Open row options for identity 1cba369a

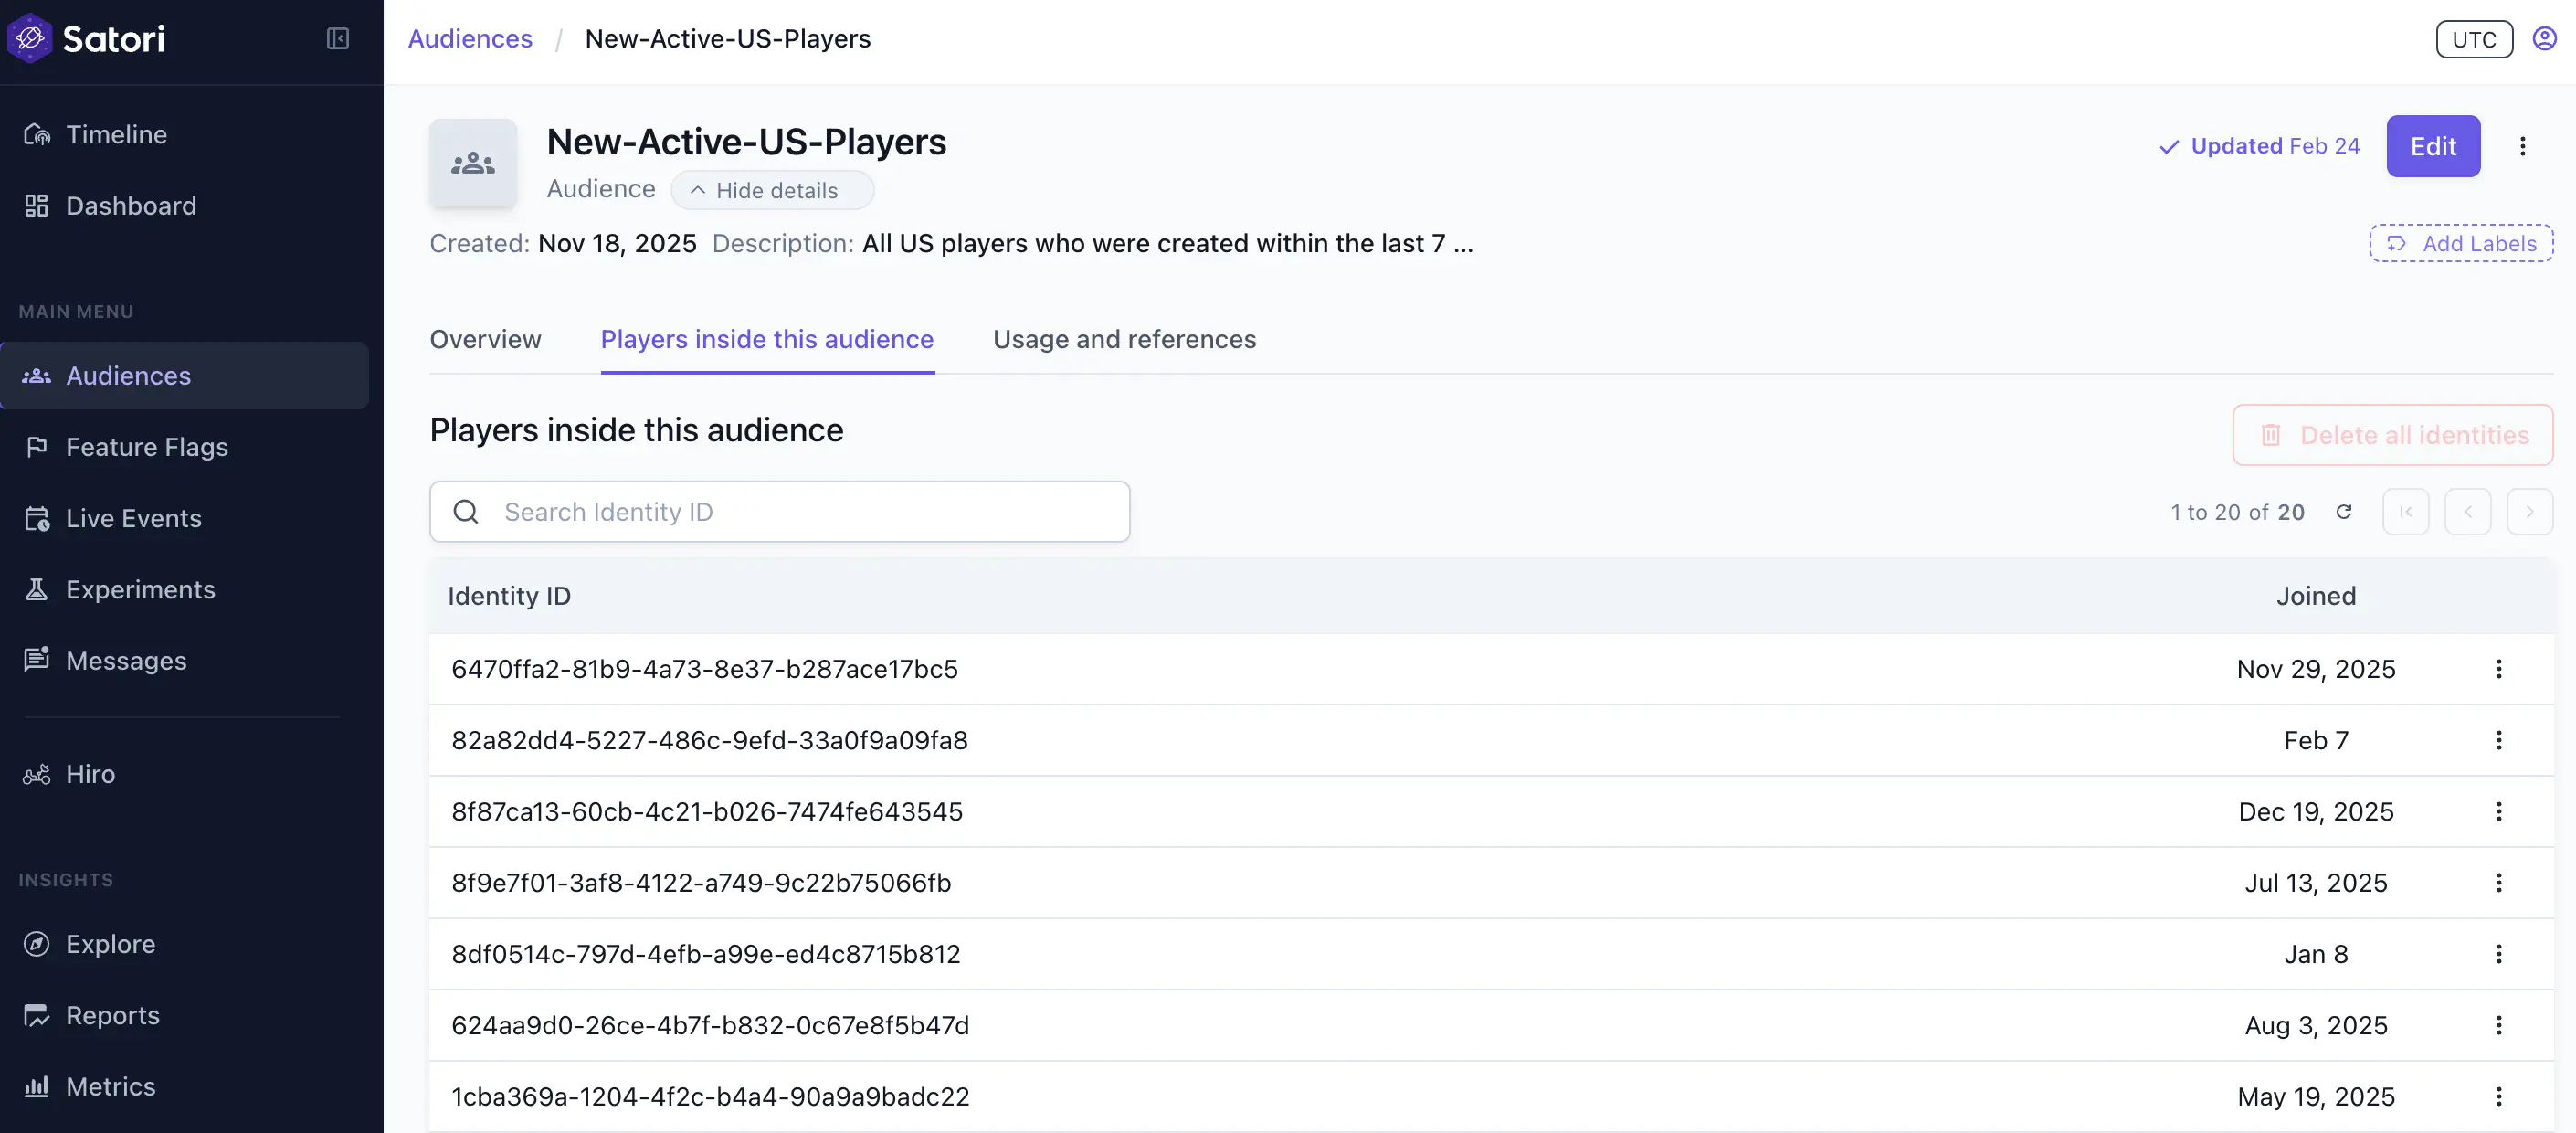tap(2500, 1096)
